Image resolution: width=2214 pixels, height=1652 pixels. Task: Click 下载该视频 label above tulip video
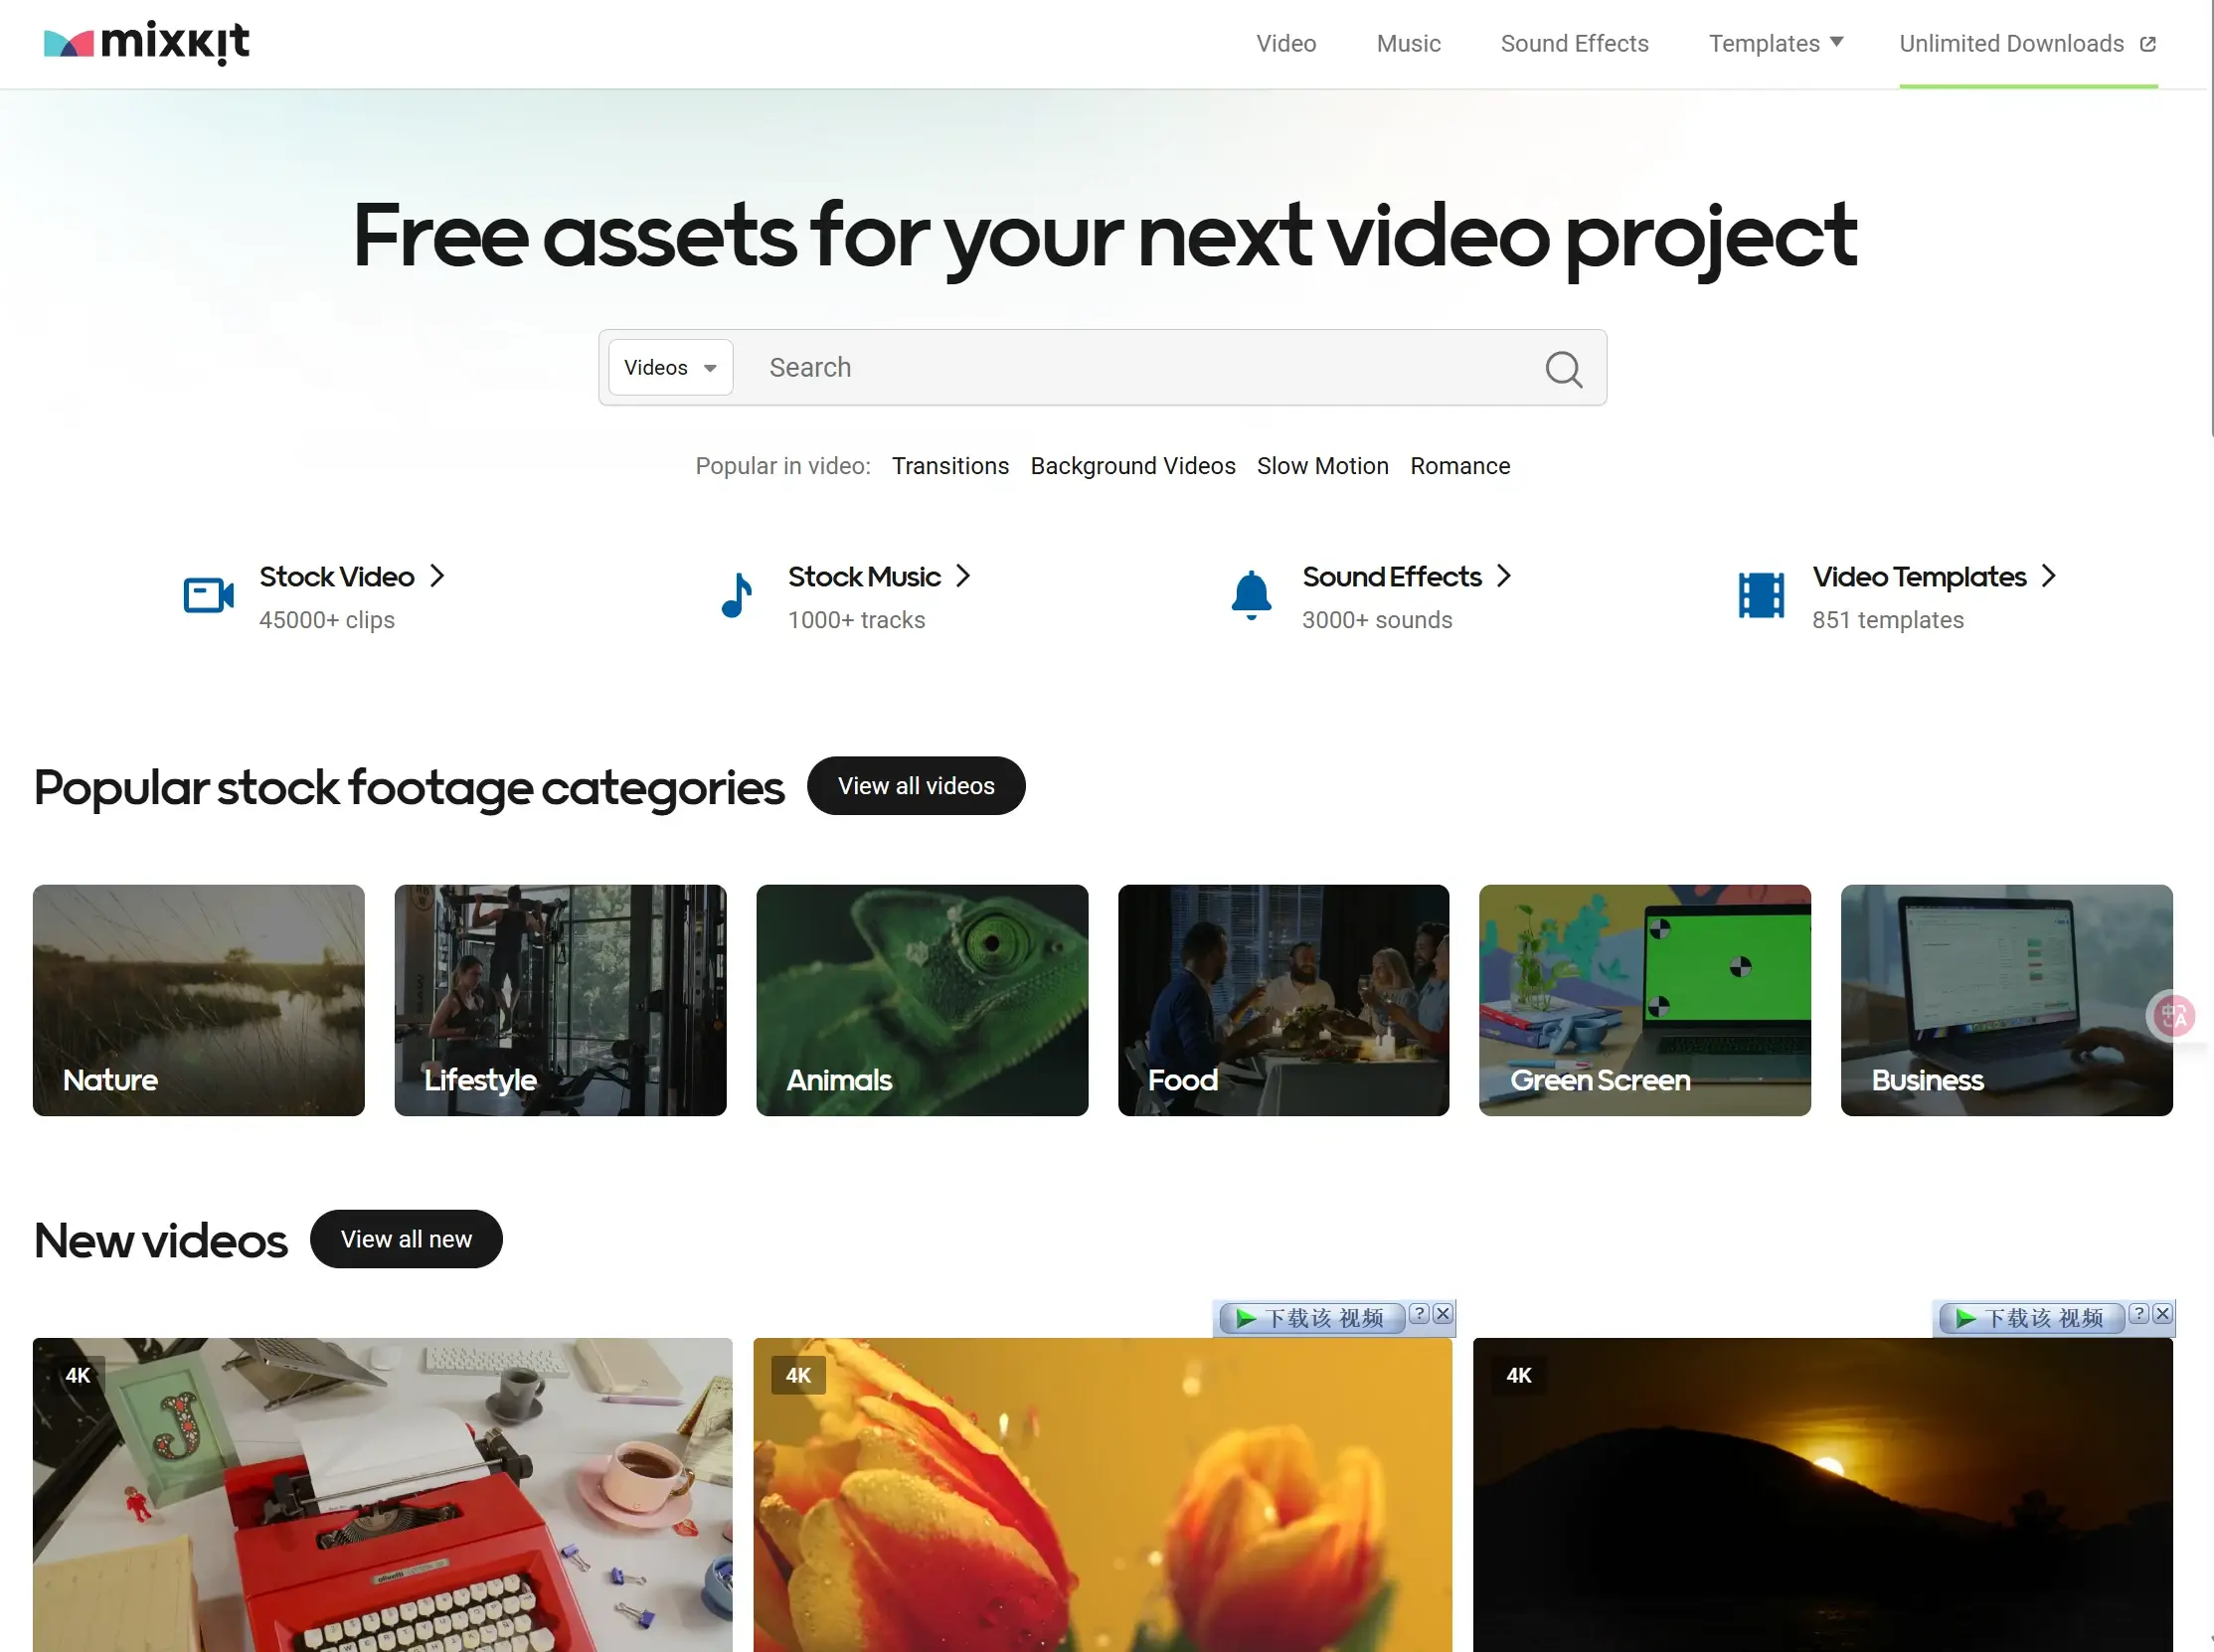(1324, 1318)
